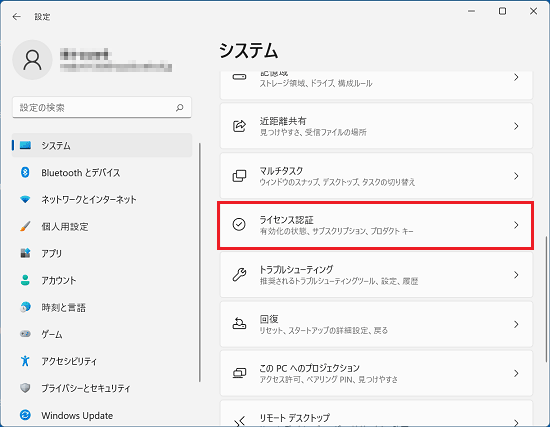Click the sidebar vertical scrollbar
This screenshot has width=550, height=427.
pos(200,262)
